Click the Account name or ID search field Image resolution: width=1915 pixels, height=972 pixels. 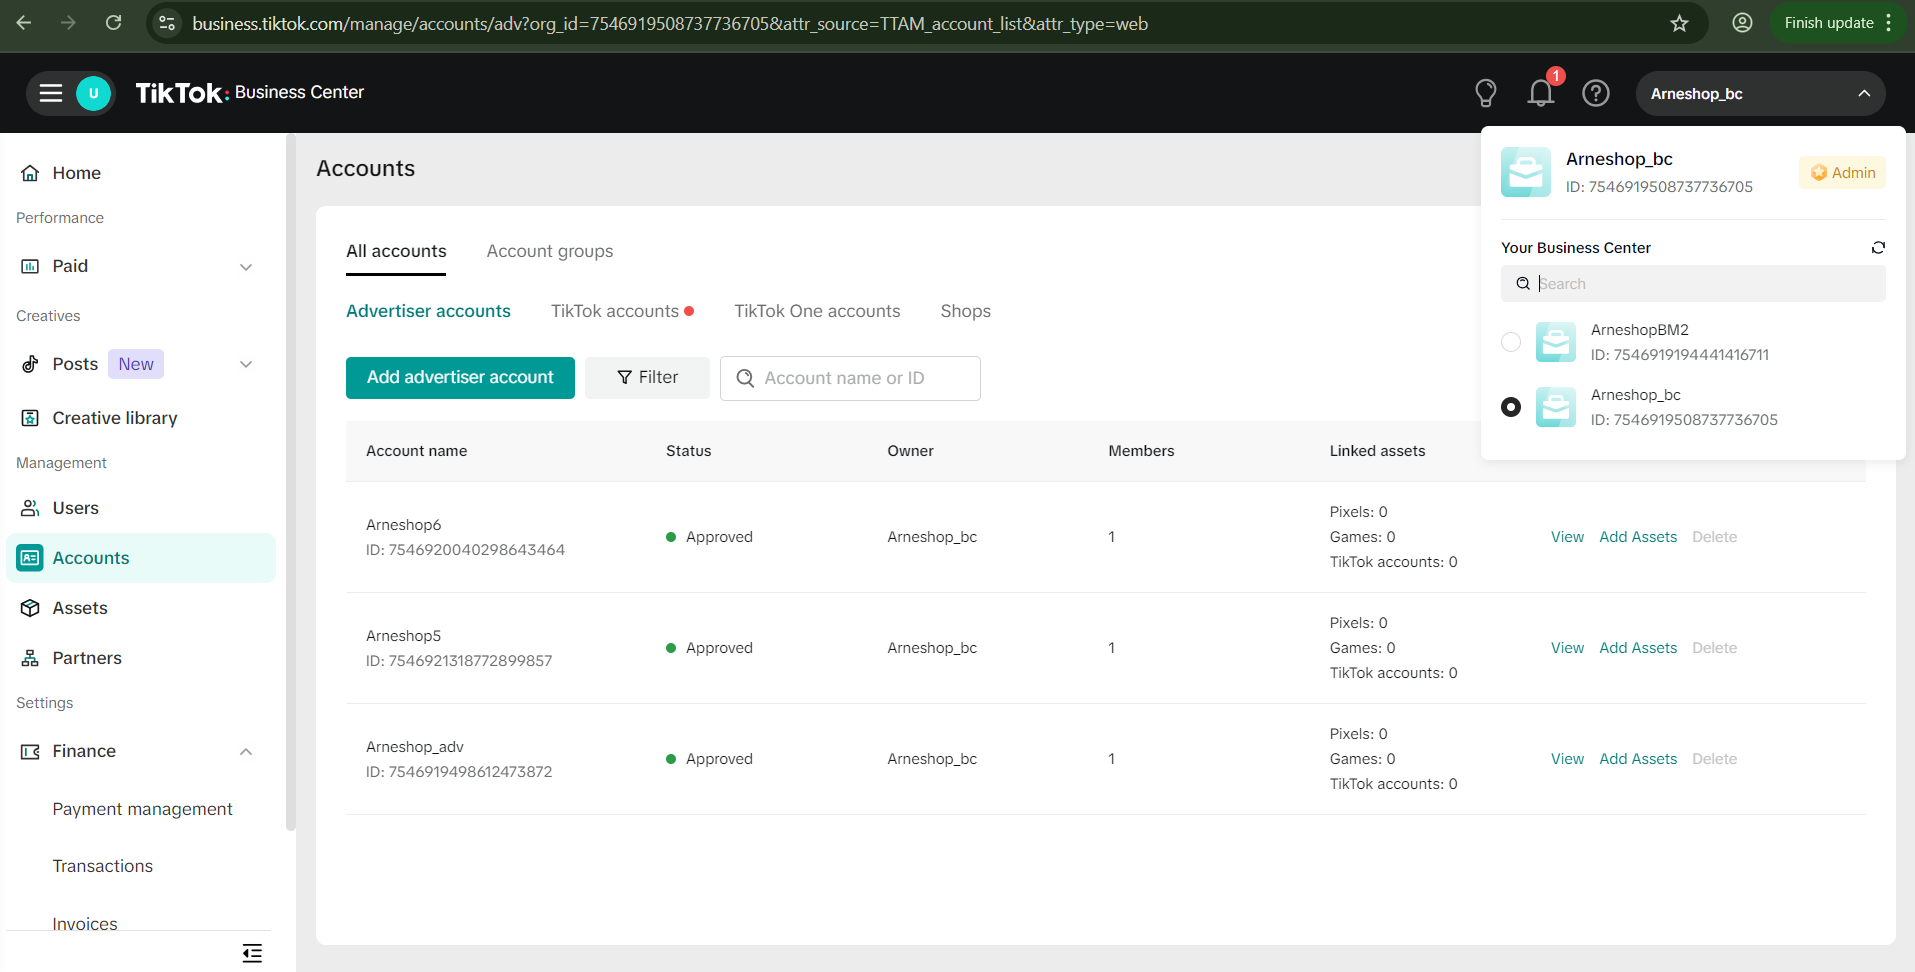click(860, 378)
